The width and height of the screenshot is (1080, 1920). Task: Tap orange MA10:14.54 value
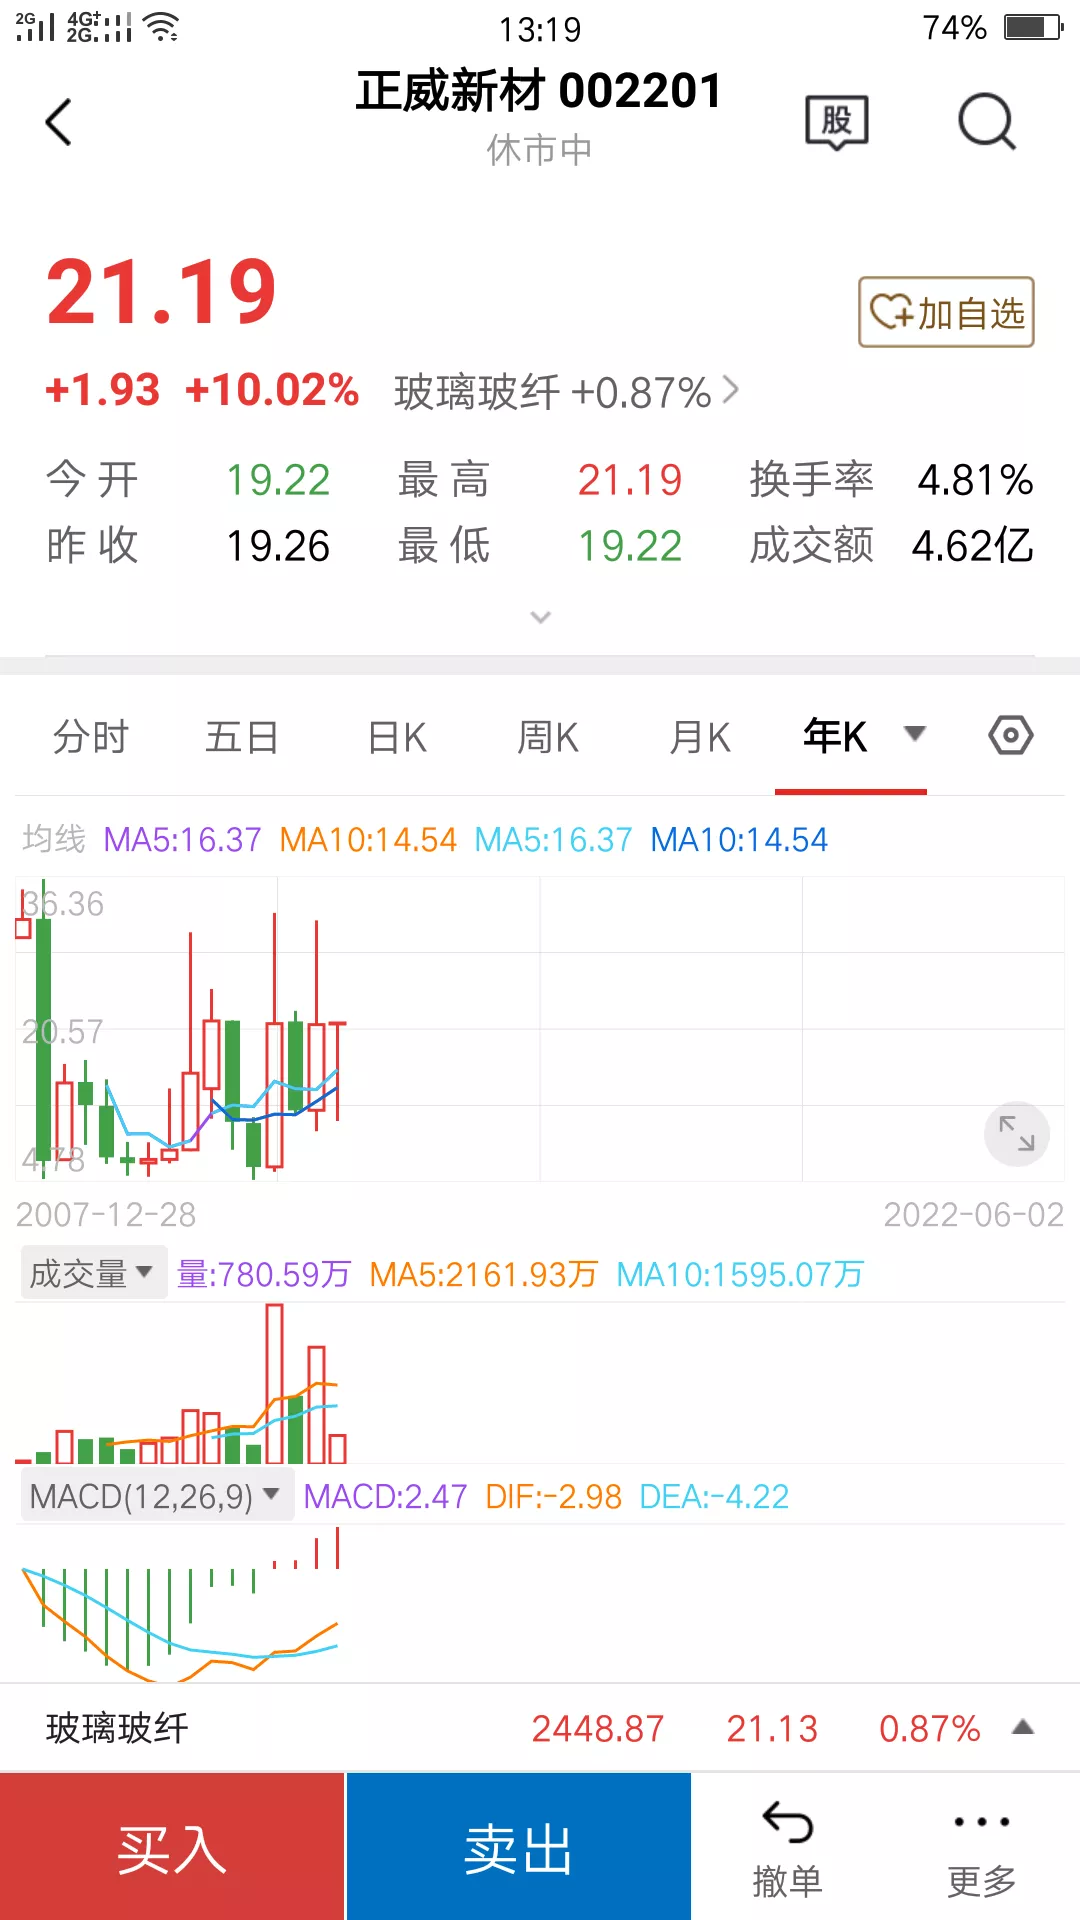tap(368, 839)
